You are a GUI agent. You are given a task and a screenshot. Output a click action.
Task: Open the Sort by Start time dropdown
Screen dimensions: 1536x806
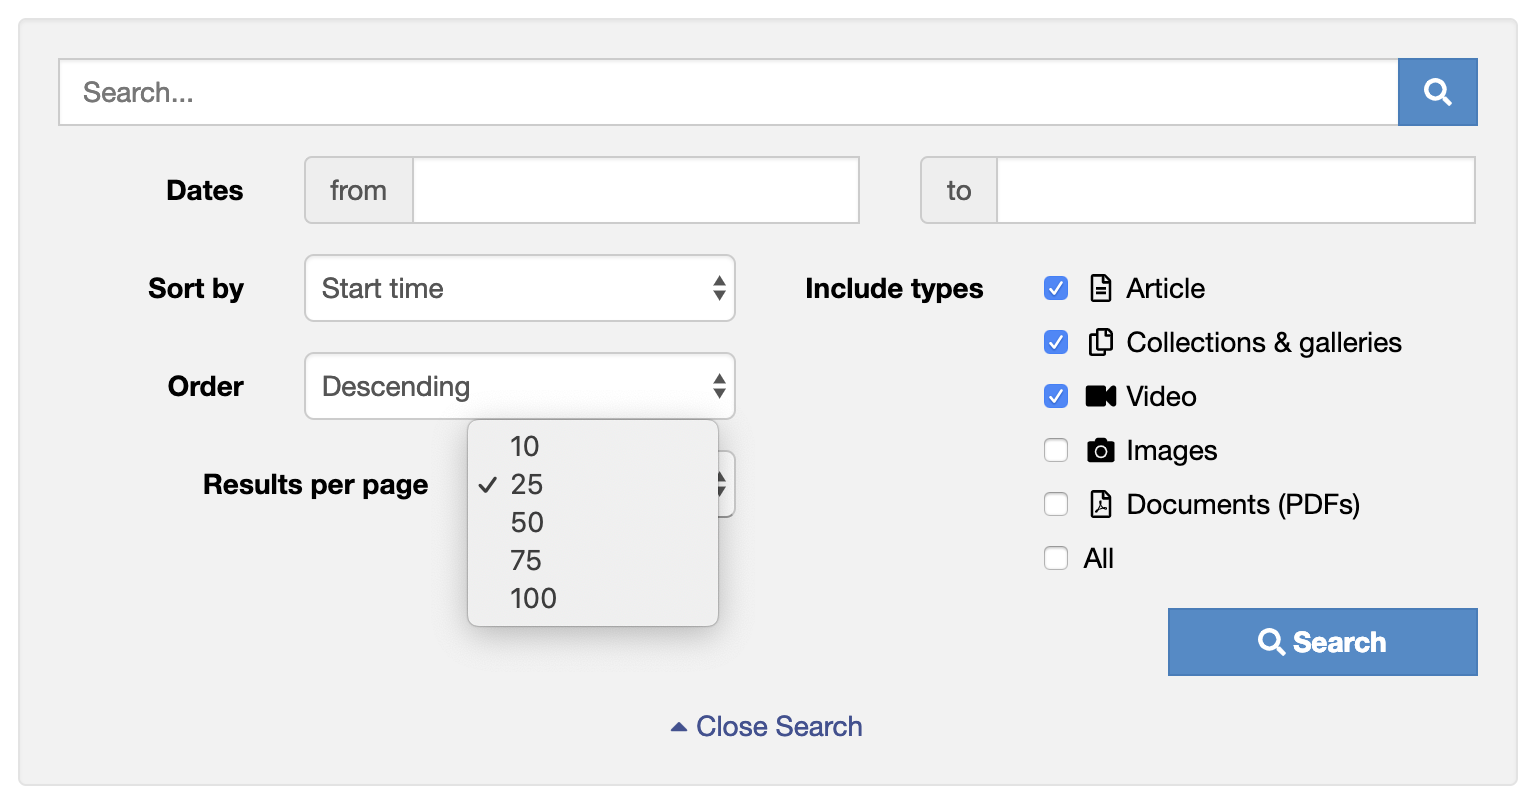[x=520, y=288]
